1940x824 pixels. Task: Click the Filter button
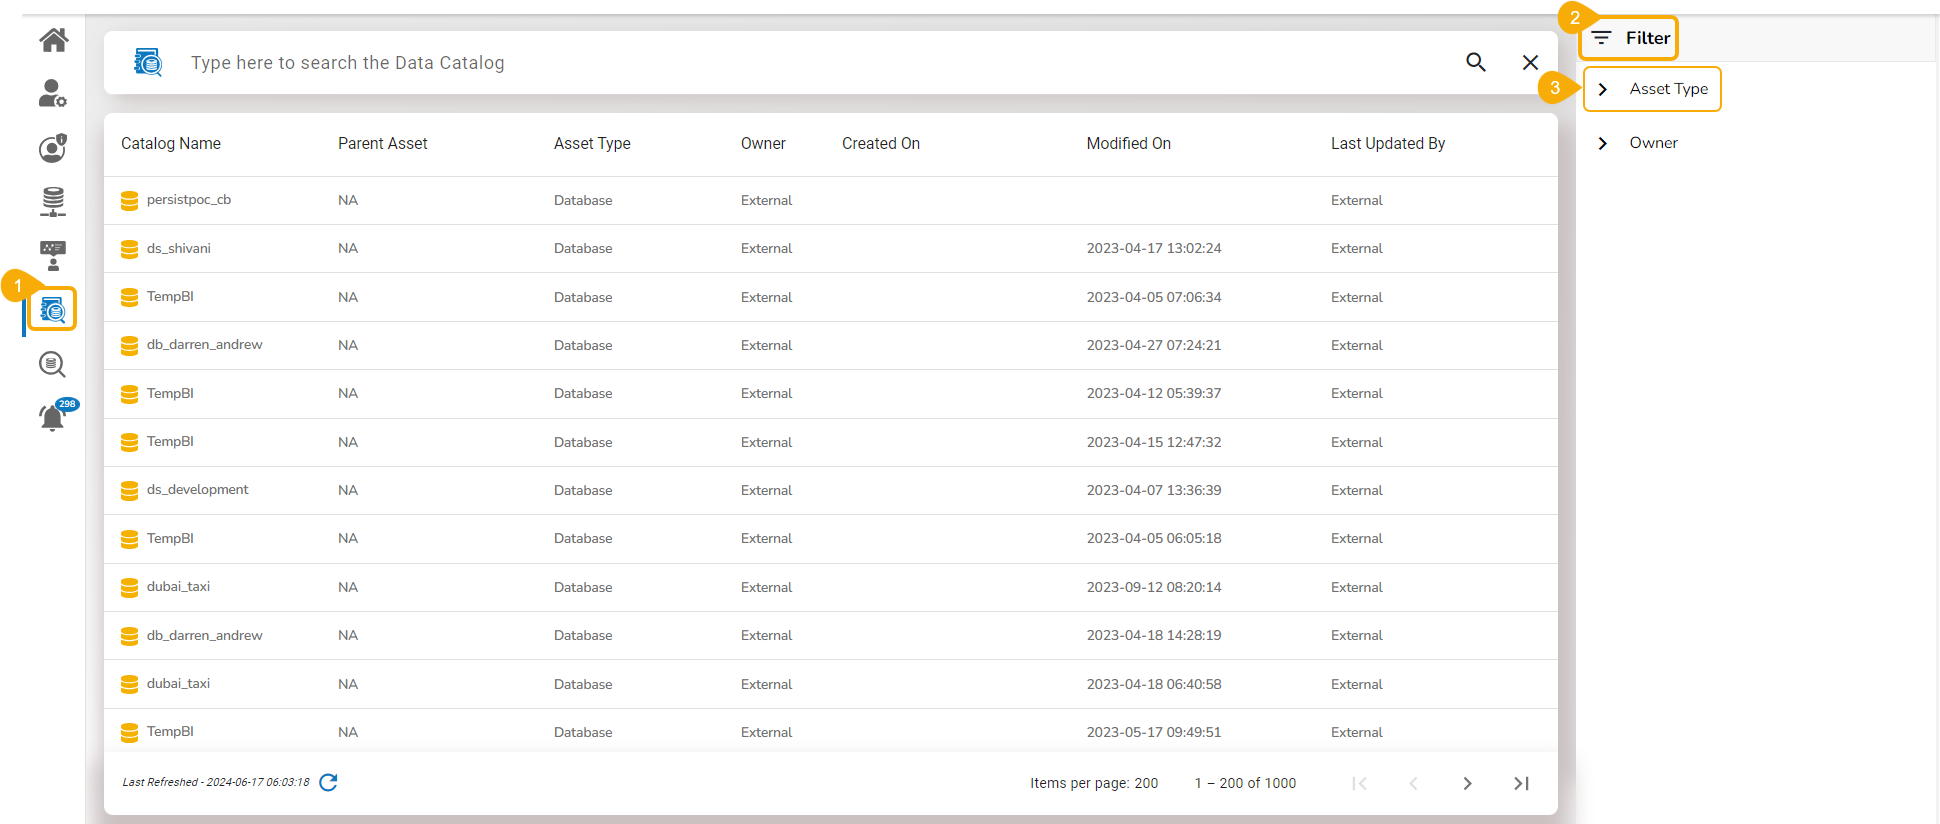point(1630,38)
